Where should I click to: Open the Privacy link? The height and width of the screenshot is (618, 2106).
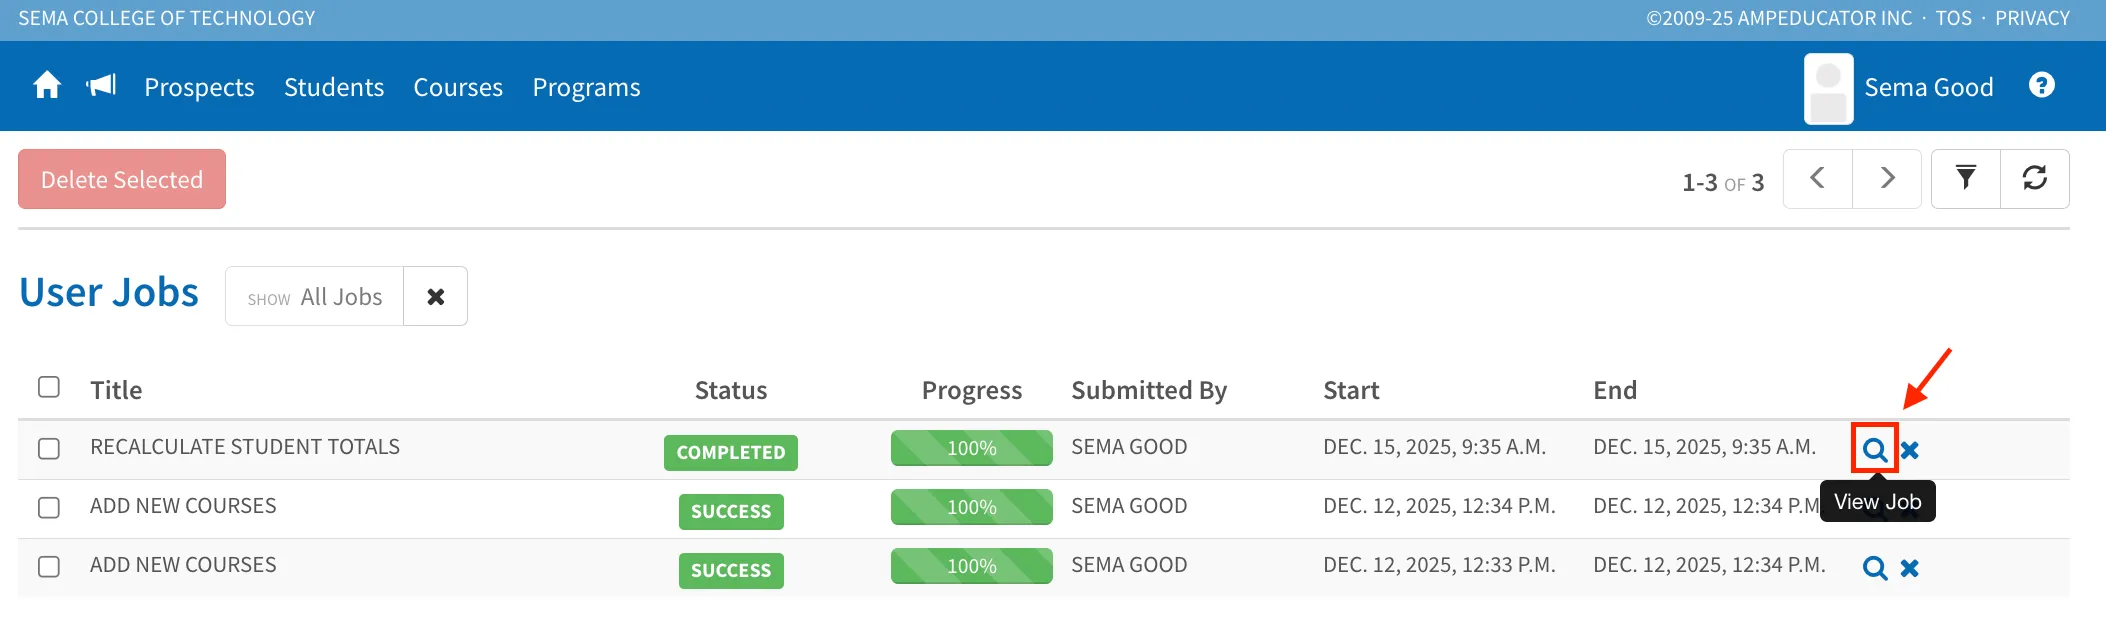point(2033,18)
